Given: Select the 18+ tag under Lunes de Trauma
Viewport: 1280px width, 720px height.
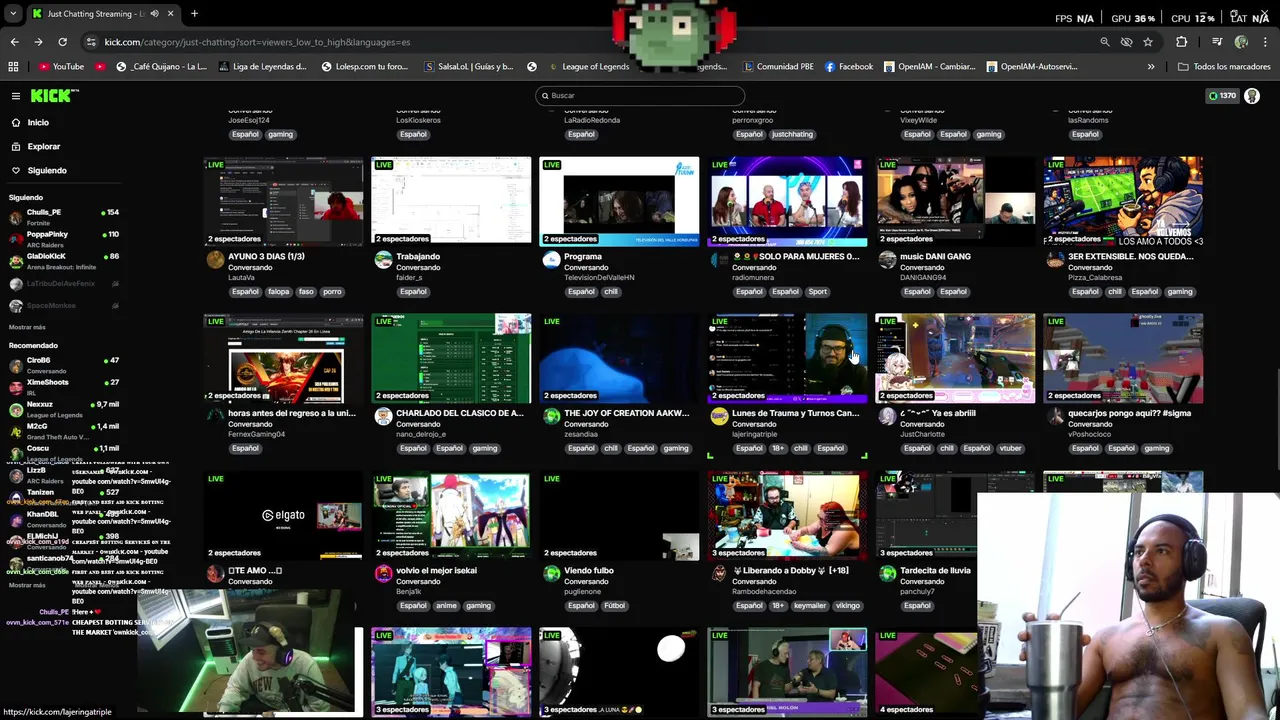Looking at the screenshot, I should pos(778,449).
